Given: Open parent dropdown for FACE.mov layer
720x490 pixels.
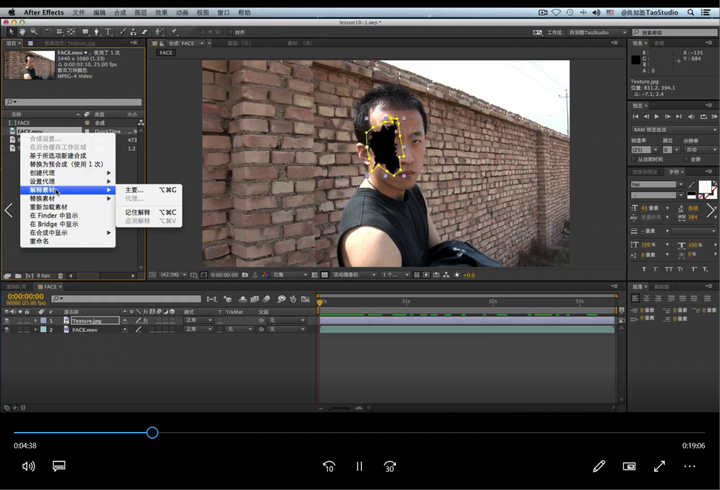Looking at the screenshot, I should 288,329.
